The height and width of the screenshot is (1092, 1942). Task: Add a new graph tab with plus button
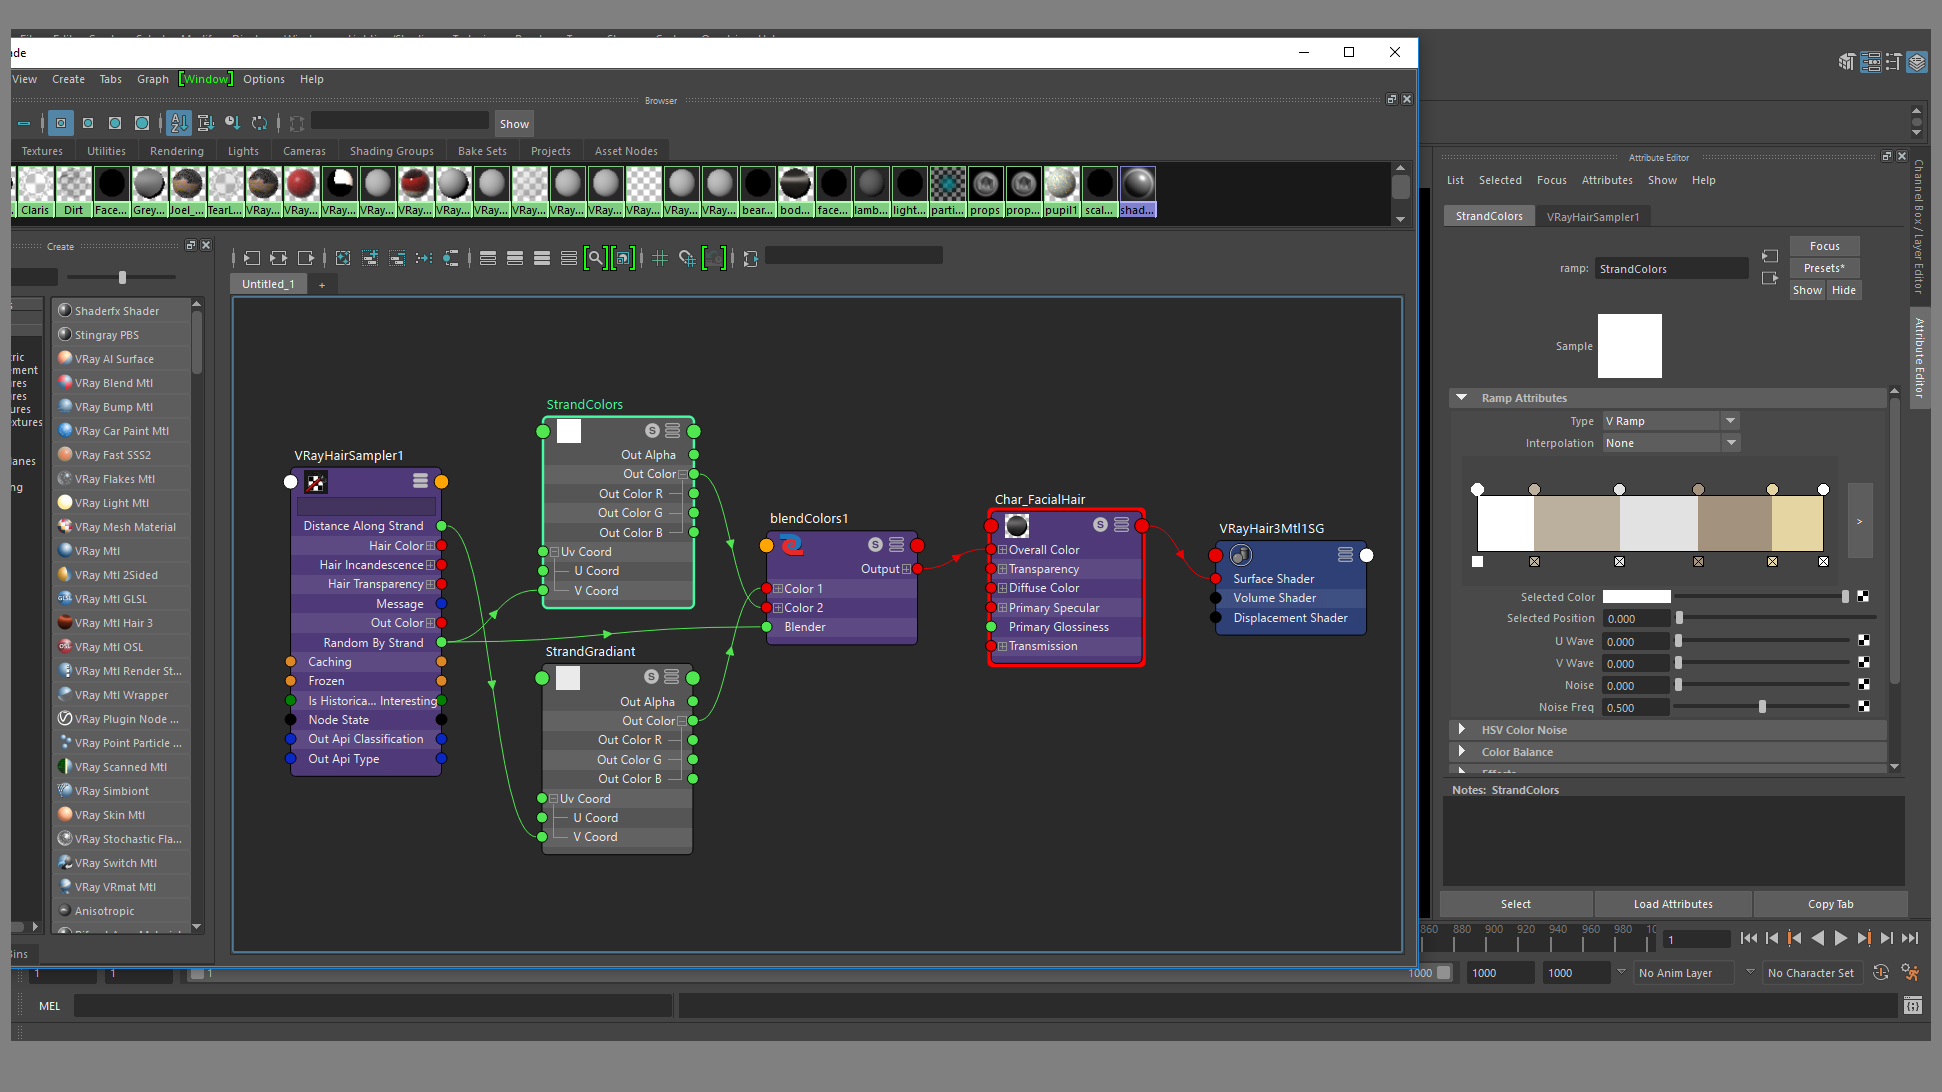[x=322, y=285]
